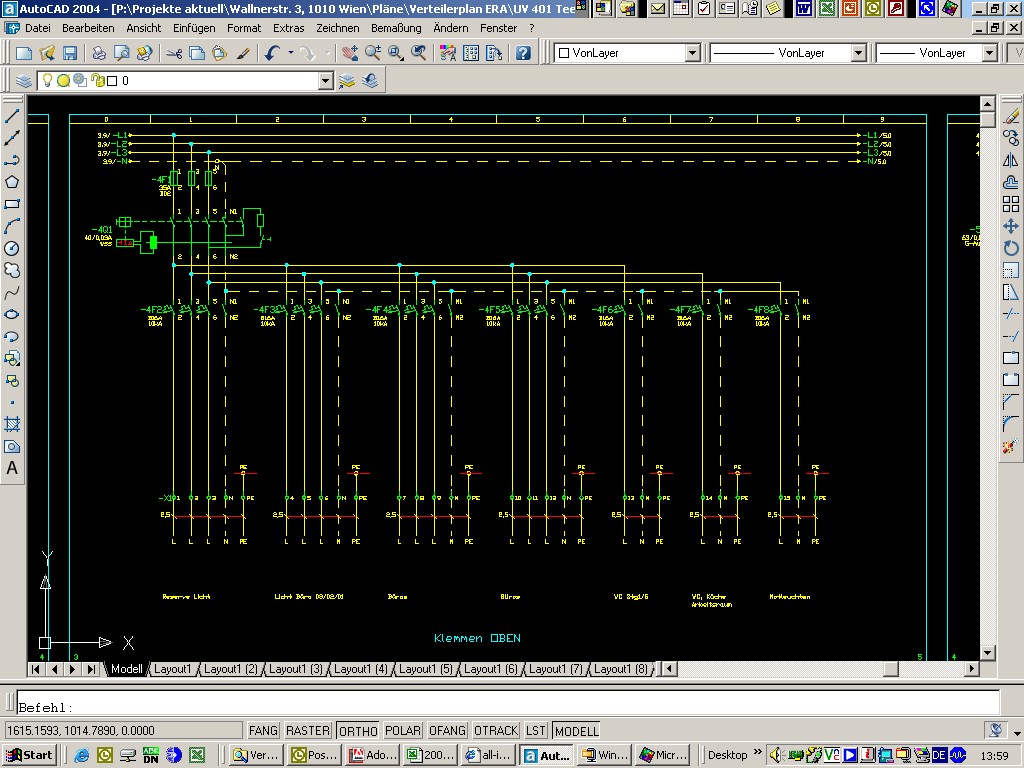Jump to the last layout tab arrow
This screenshot has height=768, width=1024.
[91, 669]
